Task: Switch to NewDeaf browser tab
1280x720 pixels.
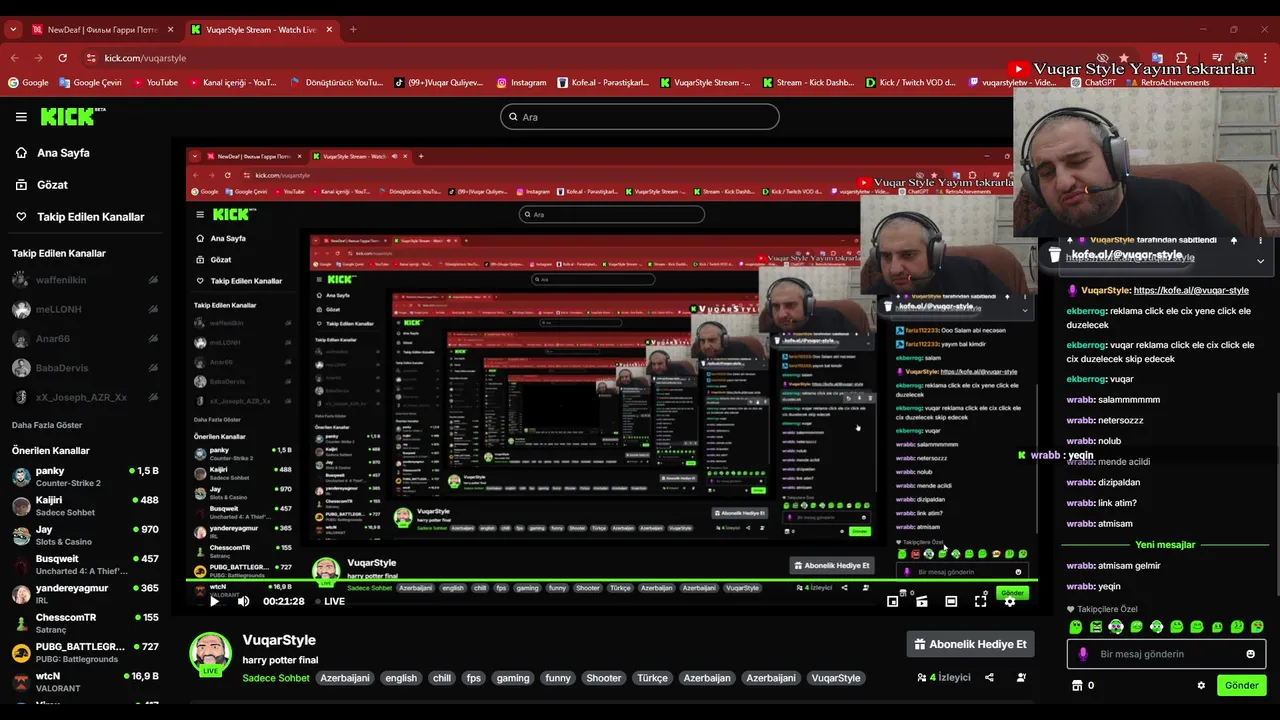Action: 101,30
